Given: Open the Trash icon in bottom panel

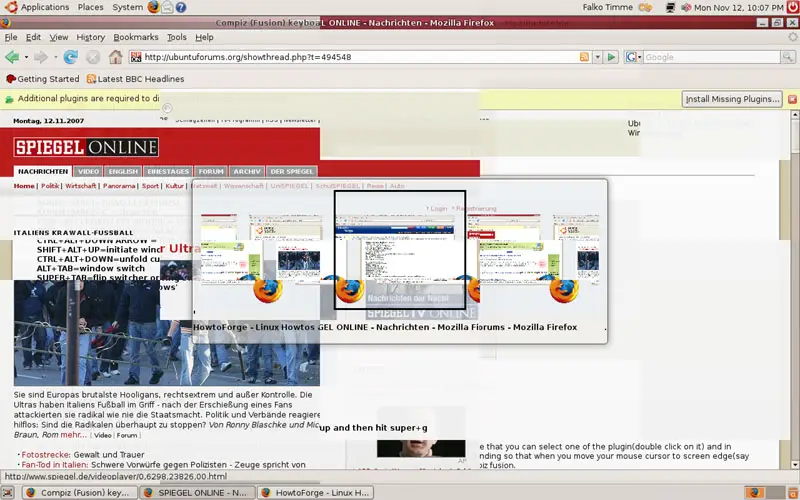Looking at the screenshot, I should click(x=792, y=493).
